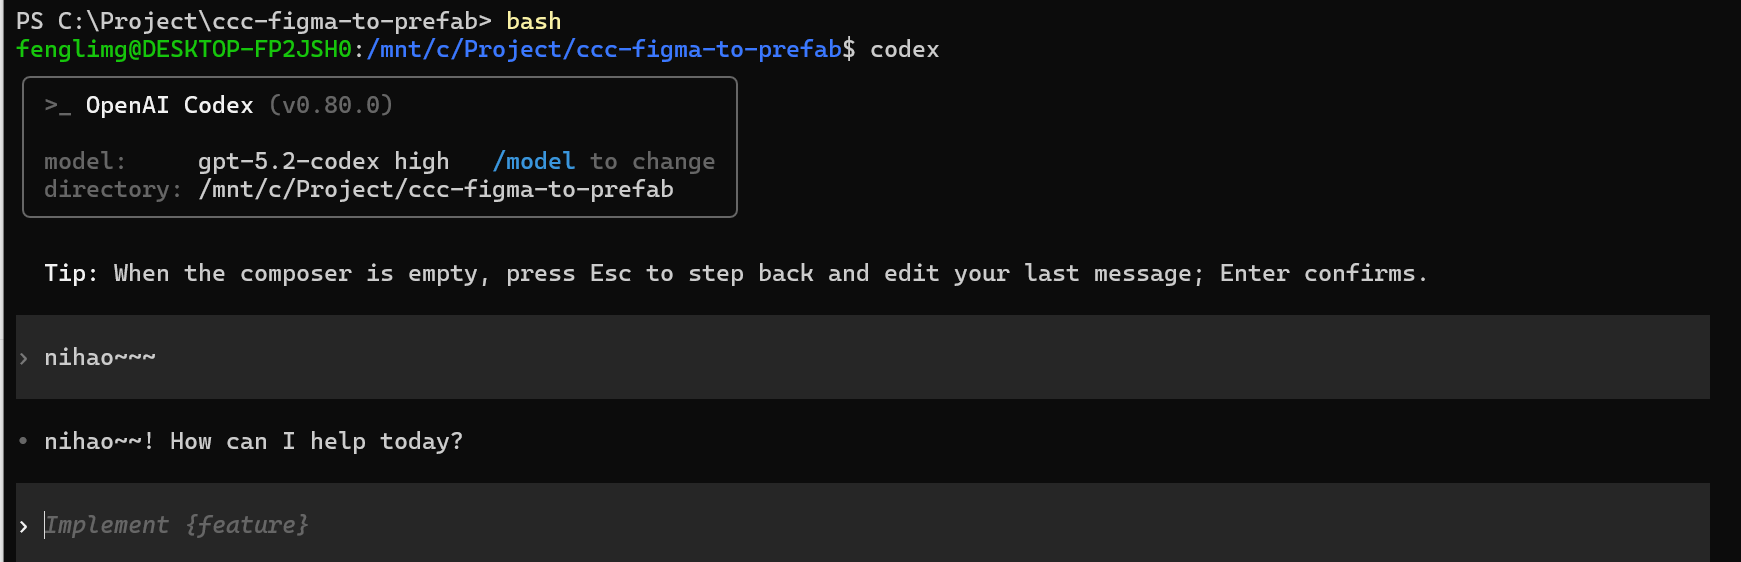Click the bash command in PowerShell line
The width and height of the screenshot is (1741, 562).
point(533,21)
